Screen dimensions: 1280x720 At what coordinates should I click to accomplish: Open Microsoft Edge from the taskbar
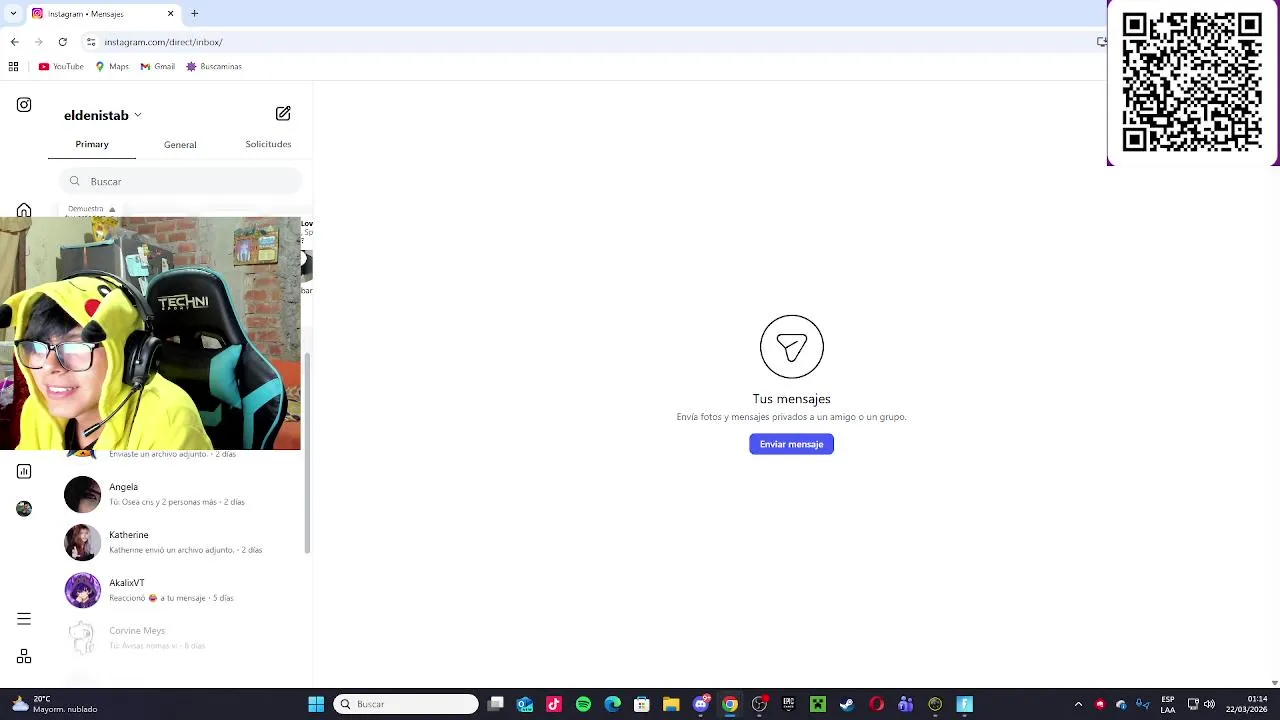613,704
